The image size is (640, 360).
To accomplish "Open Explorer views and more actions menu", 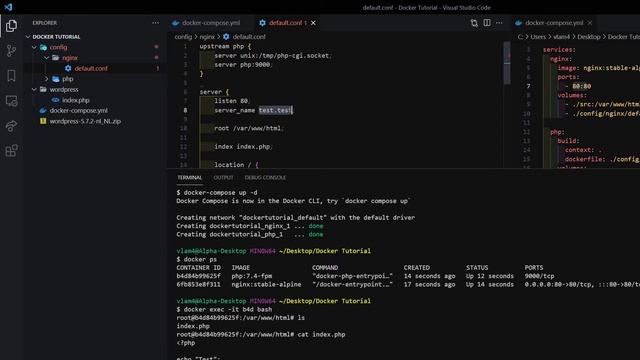I will [x=156, y=23].
